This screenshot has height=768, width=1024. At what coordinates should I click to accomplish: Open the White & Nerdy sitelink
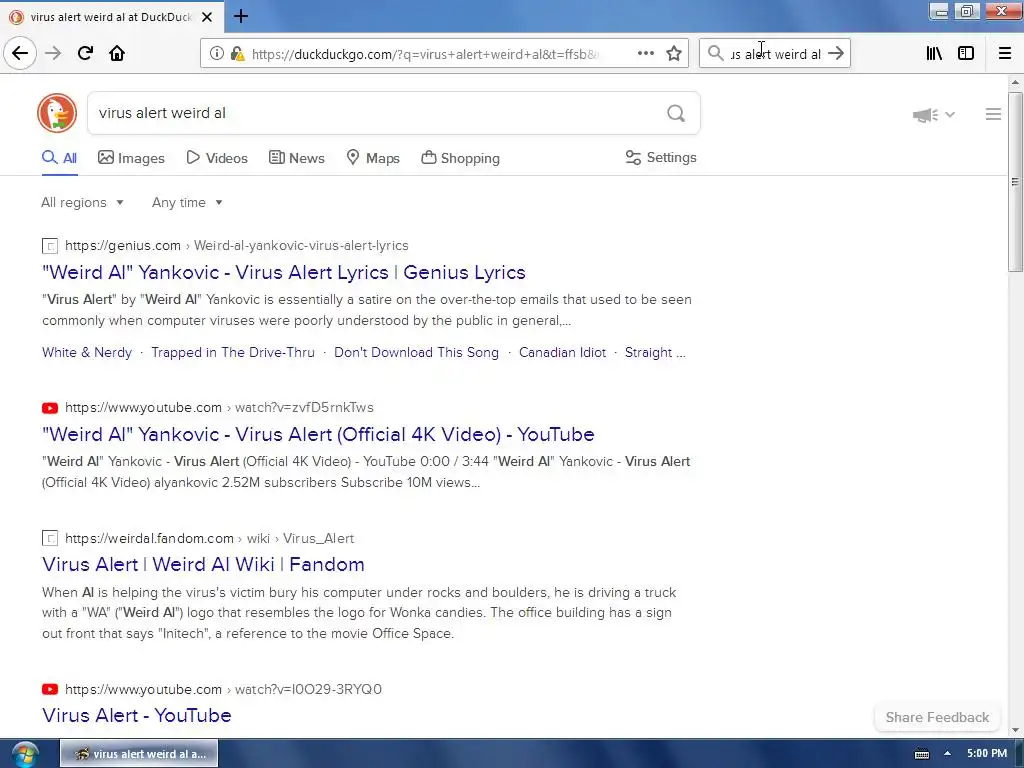click(87, 353)
